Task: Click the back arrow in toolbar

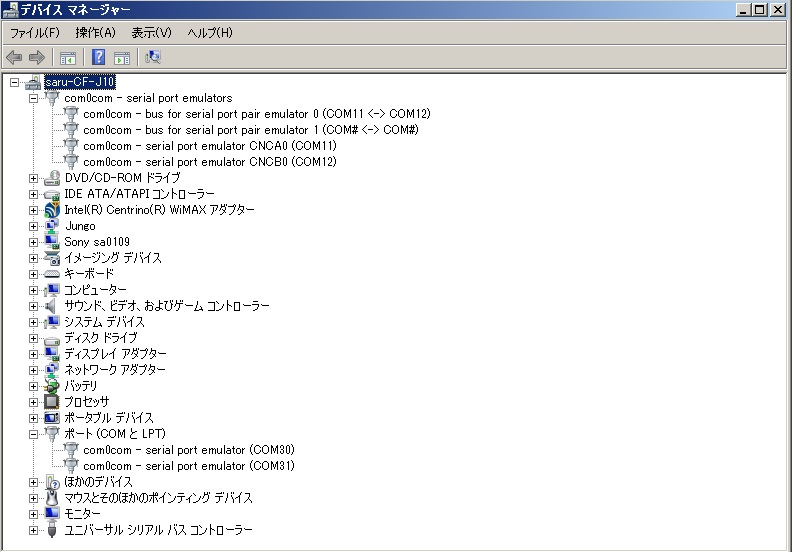Action: coord(14,57)
